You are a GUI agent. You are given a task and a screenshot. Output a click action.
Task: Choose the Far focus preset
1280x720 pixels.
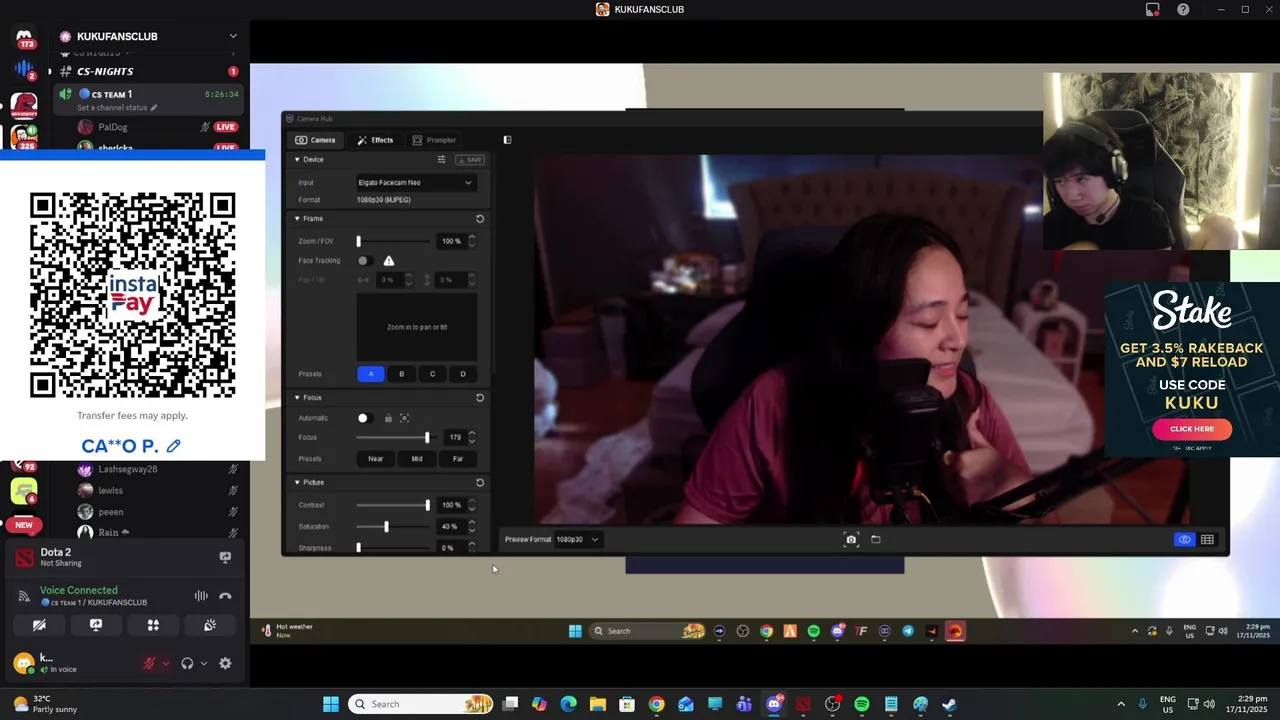click(458, 459)
